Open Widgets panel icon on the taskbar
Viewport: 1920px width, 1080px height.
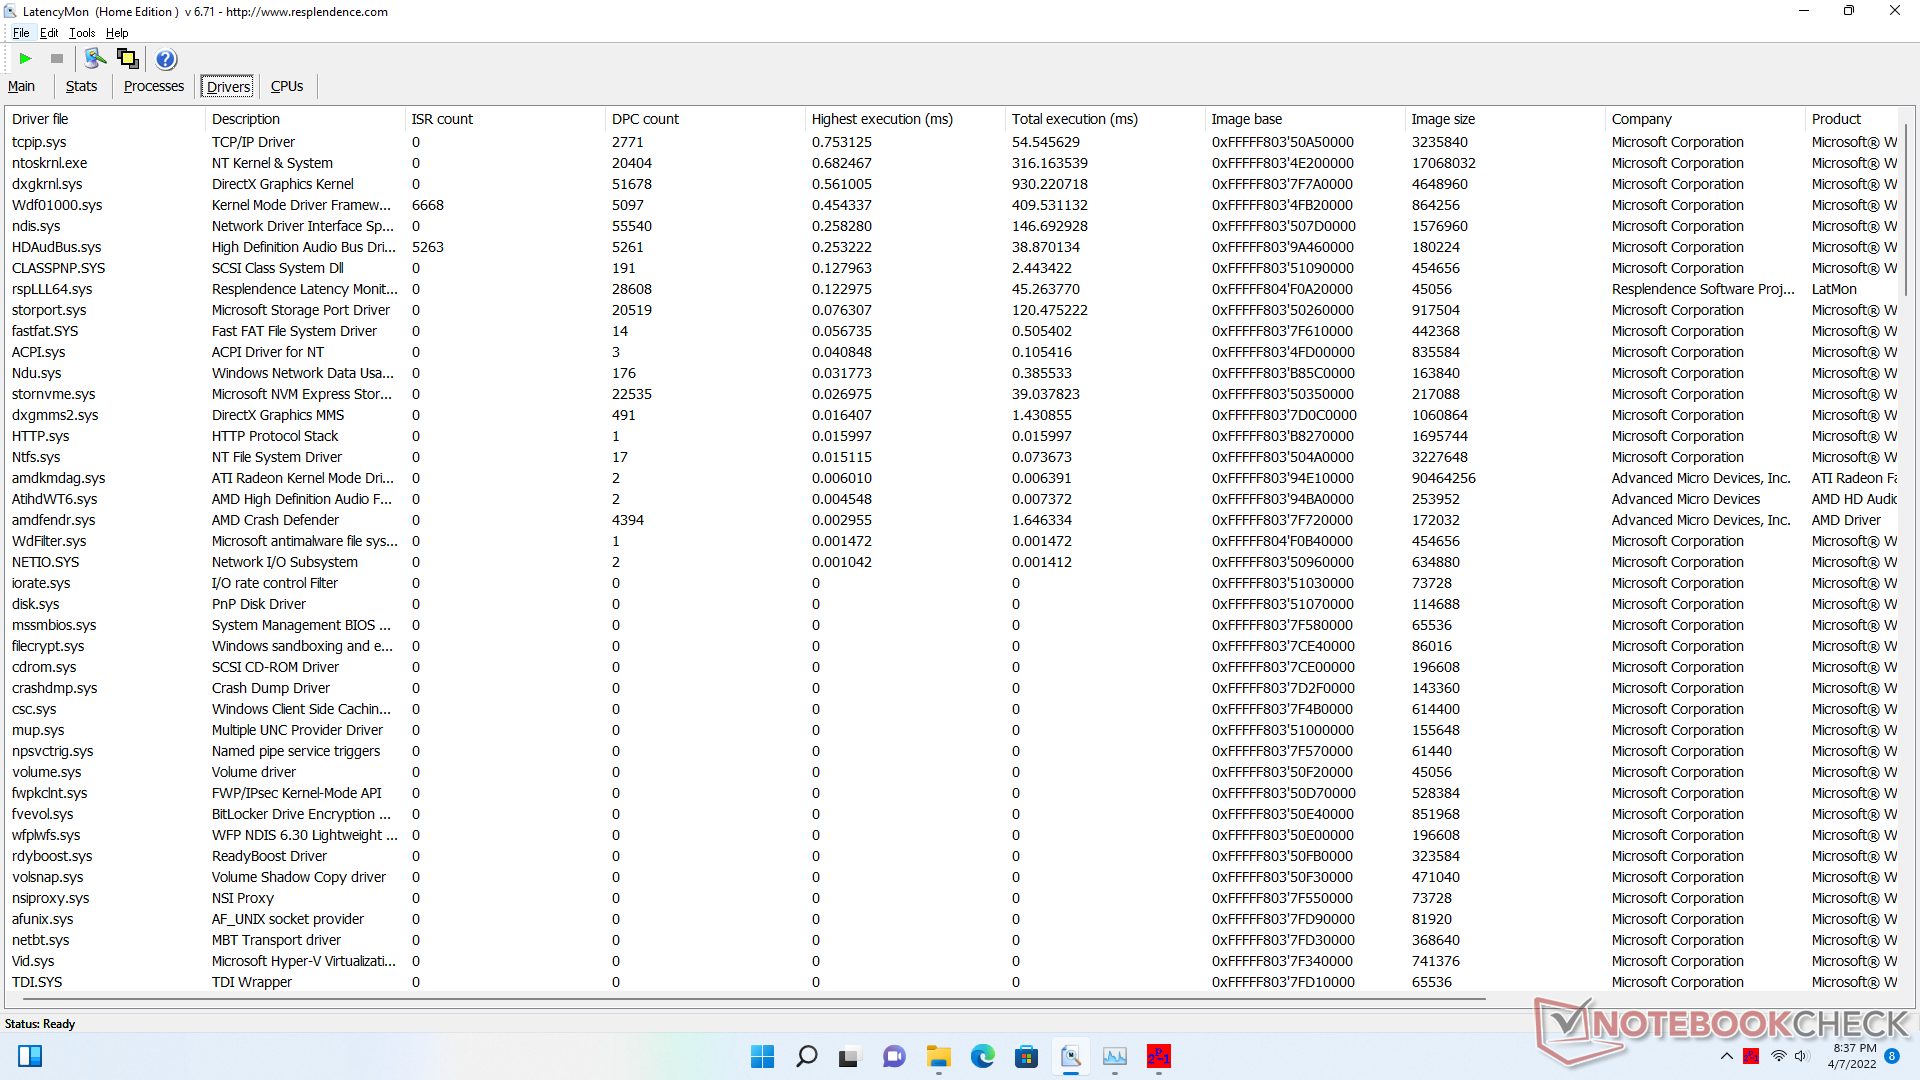point(30,1056)
